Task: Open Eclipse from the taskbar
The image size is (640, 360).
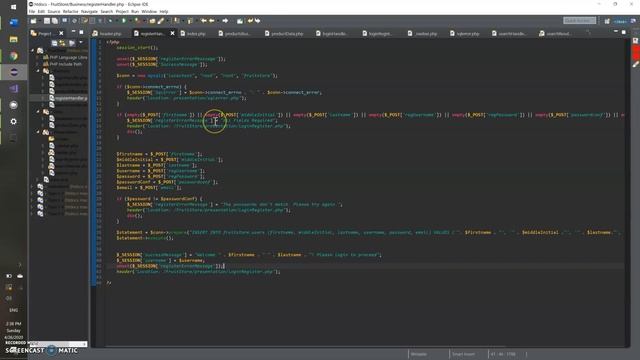Action: click(x=13, y=72)
